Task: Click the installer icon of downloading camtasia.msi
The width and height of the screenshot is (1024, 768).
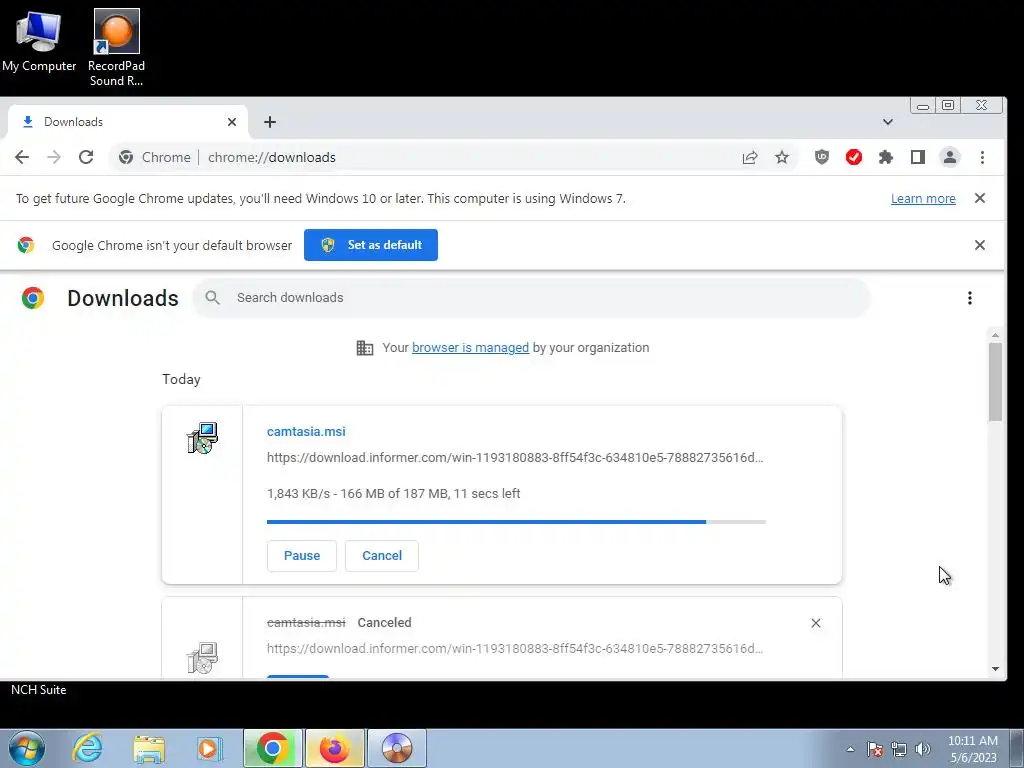Action: (x=202, y=438)
